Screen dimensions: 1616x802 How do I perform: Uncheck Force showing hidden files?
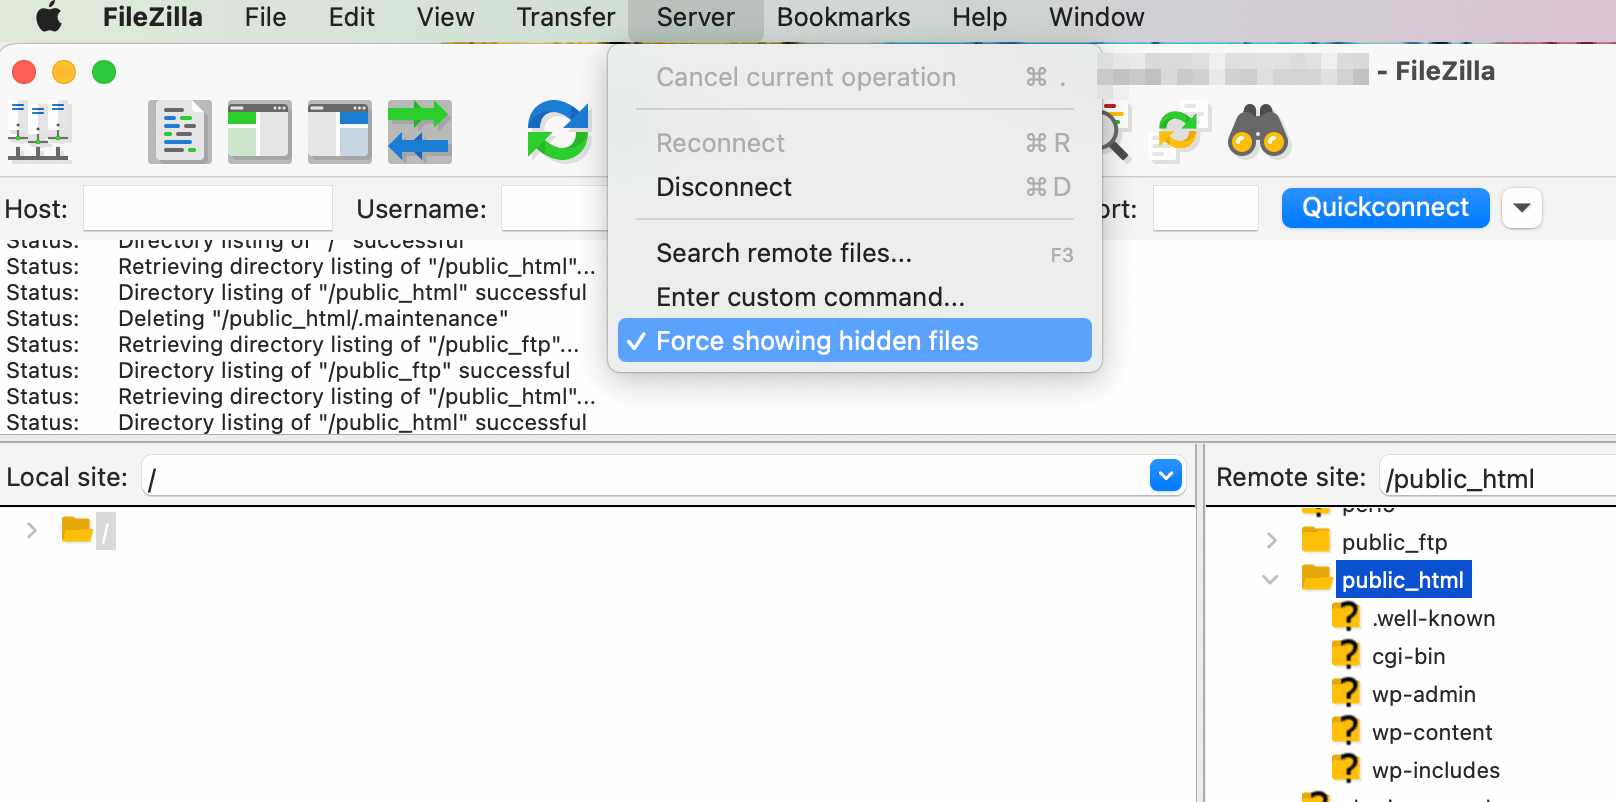pyautogui.click(x=855, y=341)
